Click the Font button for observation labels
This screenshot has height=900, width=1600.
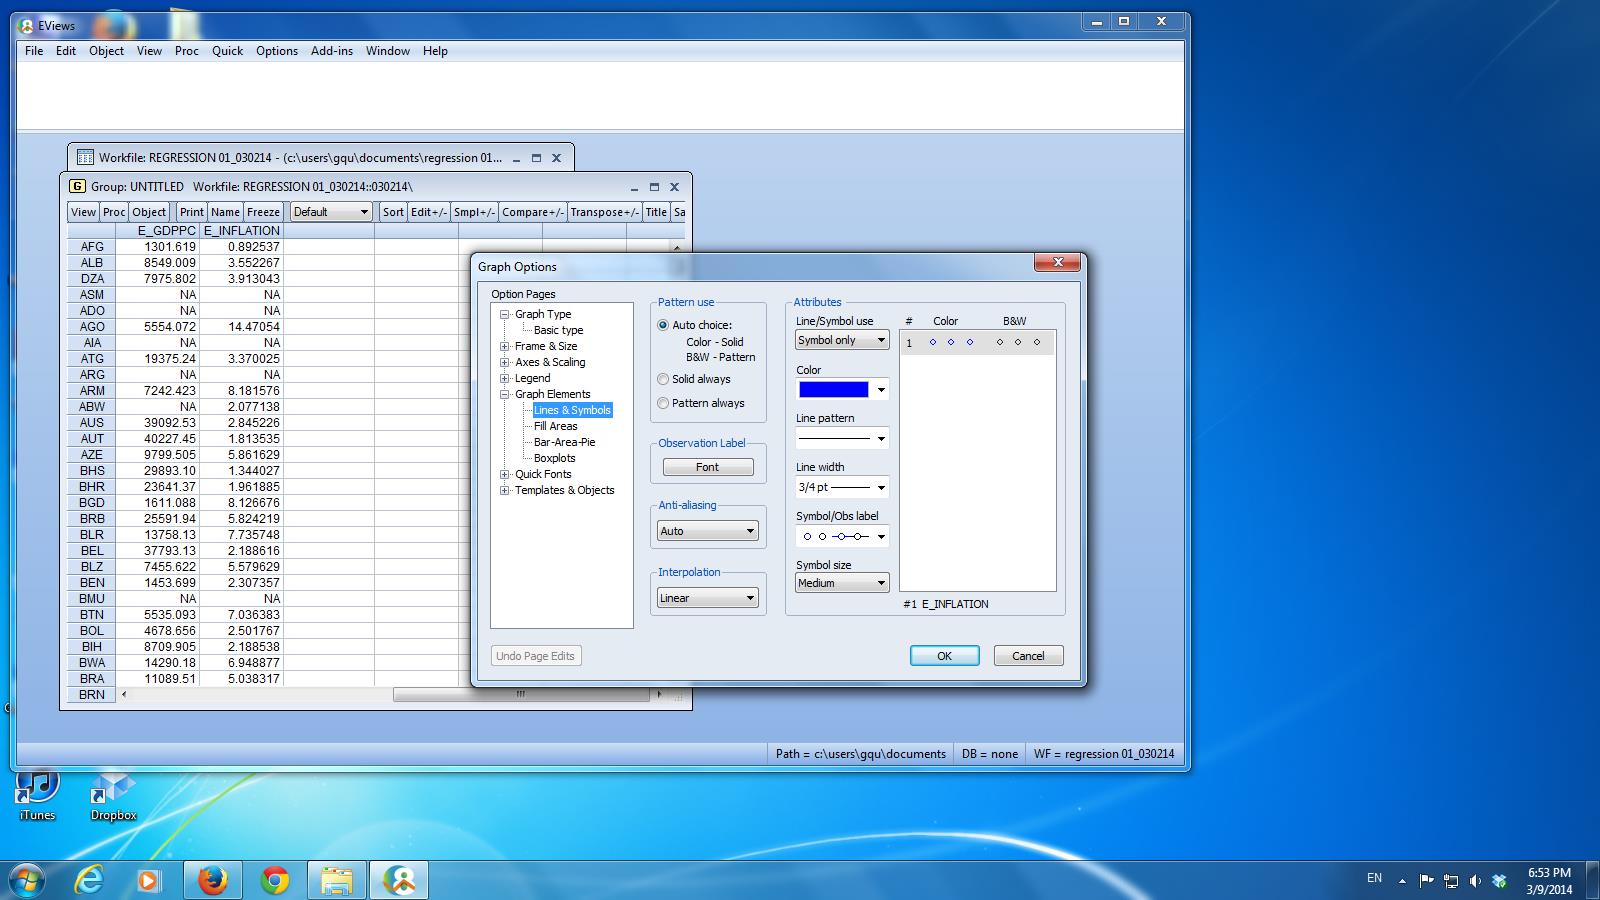point(708,467)
